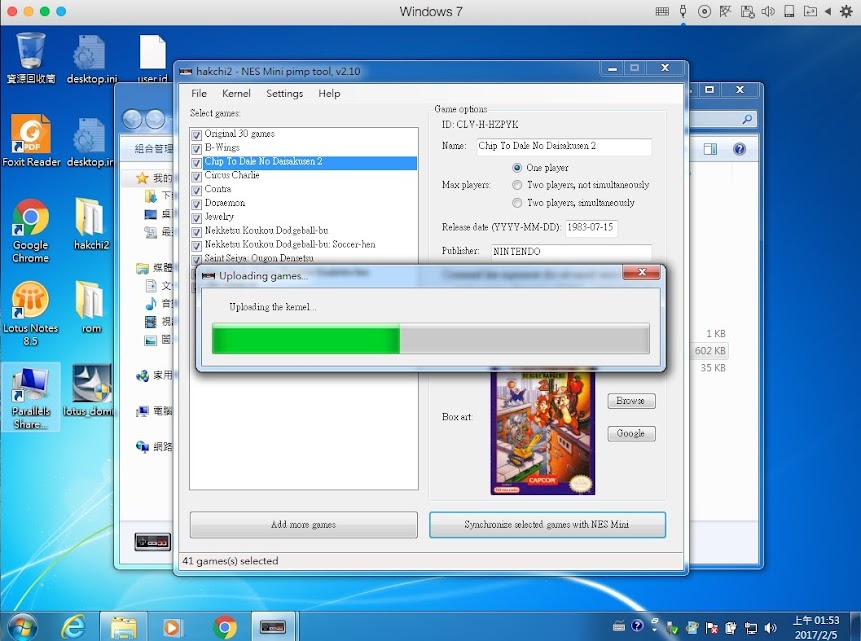The width and height of the screenshot is (861, 641).
Task: Select Parallels Shared Folders desktop icon
Action: [x=31, y=397]
